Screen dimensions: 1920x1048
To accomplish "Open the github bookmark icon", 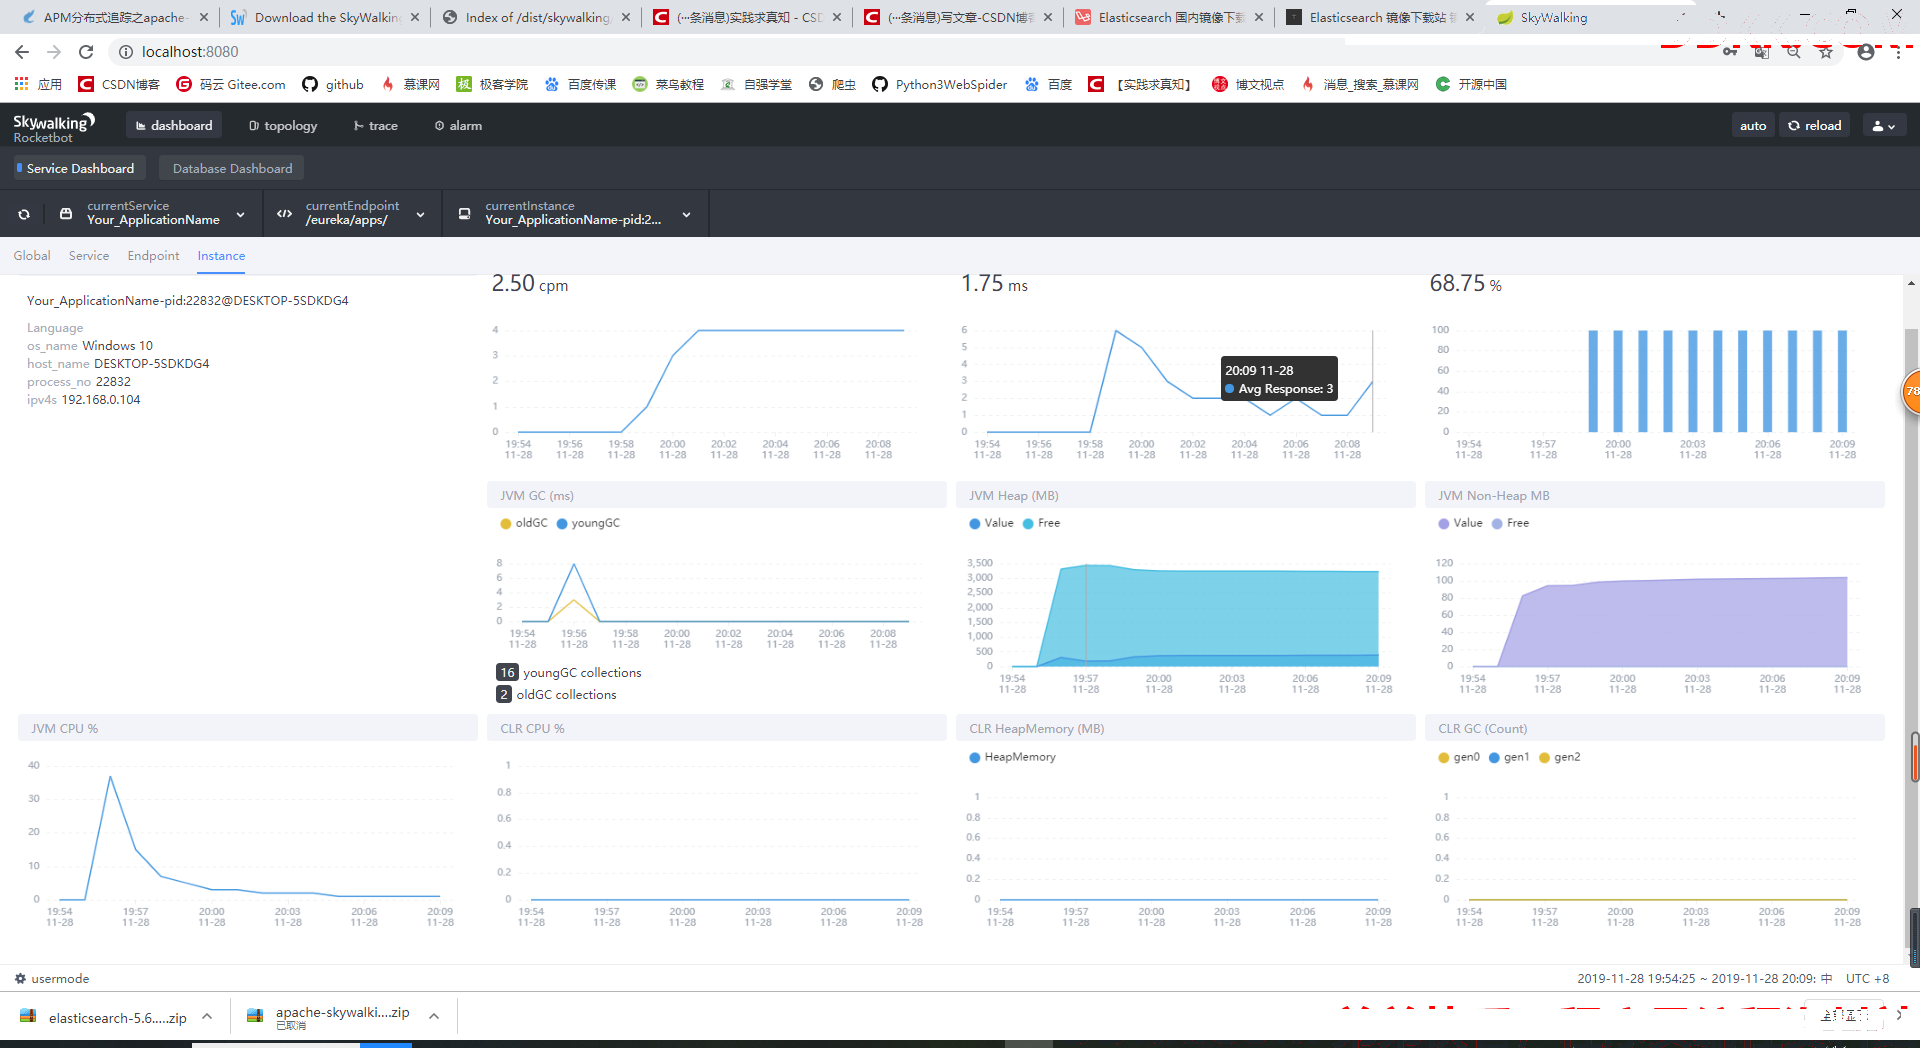I will (x=310, y=85).
